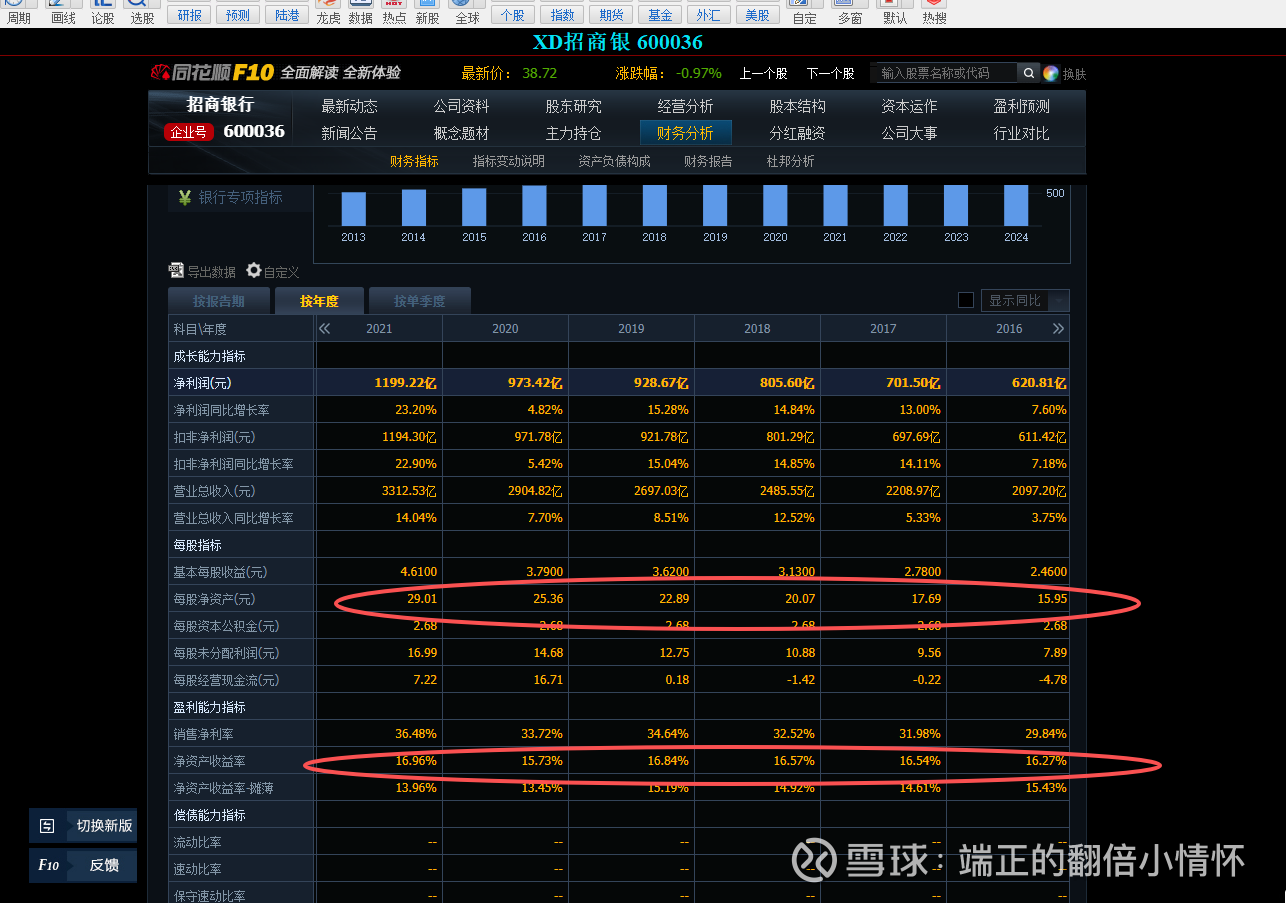
Task: Click the 陆港 button
Action: [287, 14]
